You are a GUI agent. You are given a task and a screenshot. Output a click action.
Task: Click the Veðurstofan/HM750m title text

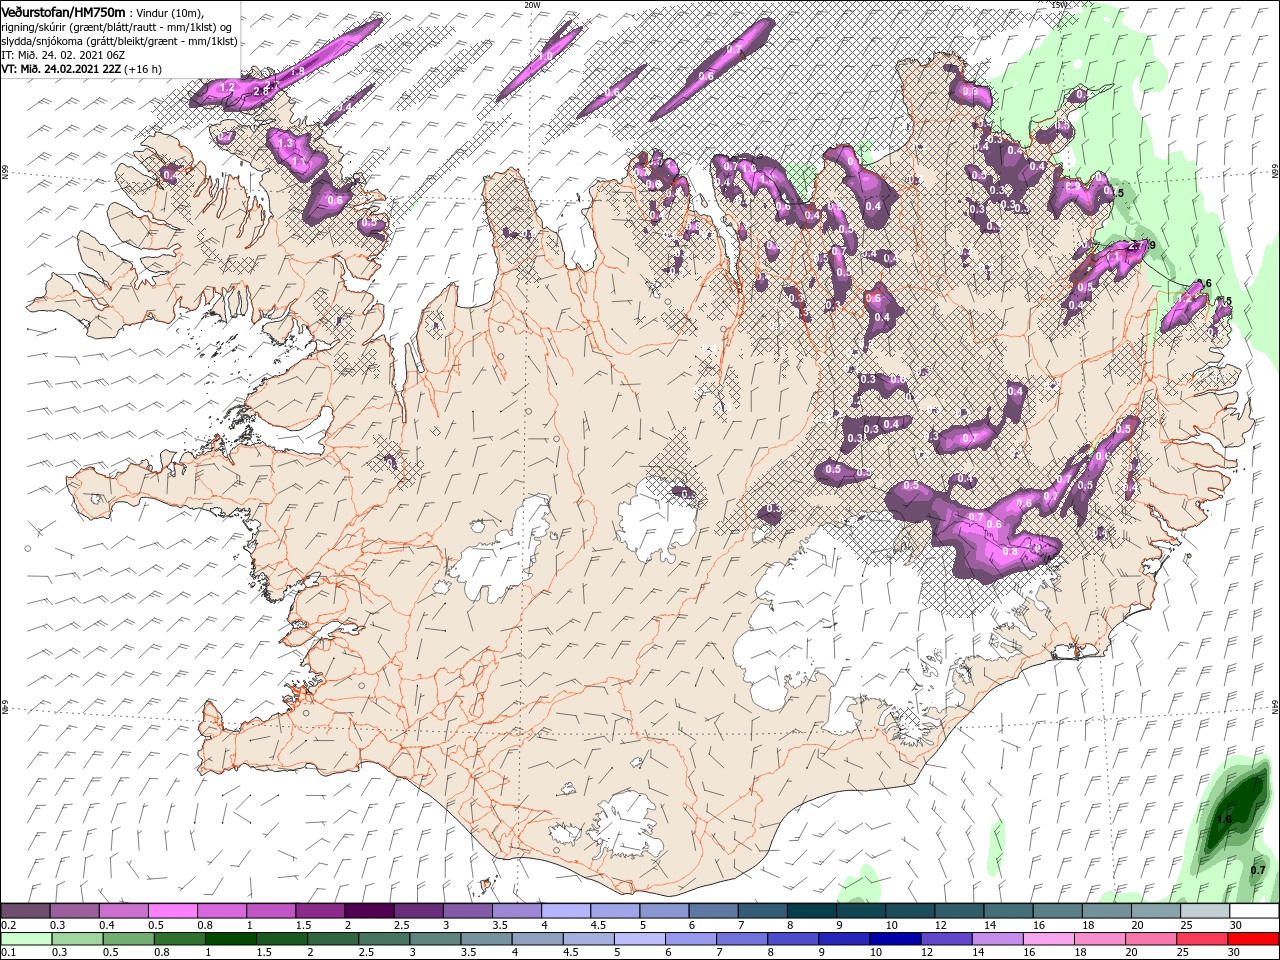point(64,11)
